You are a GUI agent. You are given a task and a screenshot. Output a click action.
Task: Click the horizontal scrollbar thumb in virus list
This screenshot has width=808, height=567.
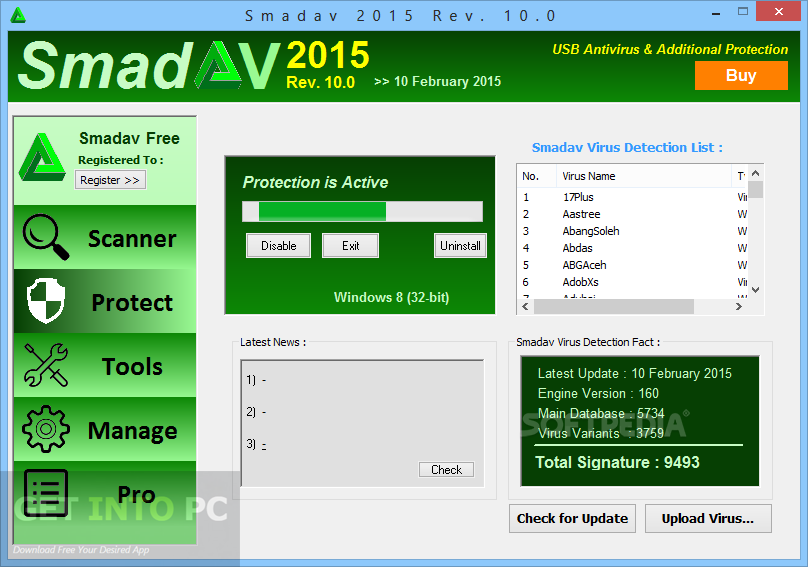click(614, 307)
